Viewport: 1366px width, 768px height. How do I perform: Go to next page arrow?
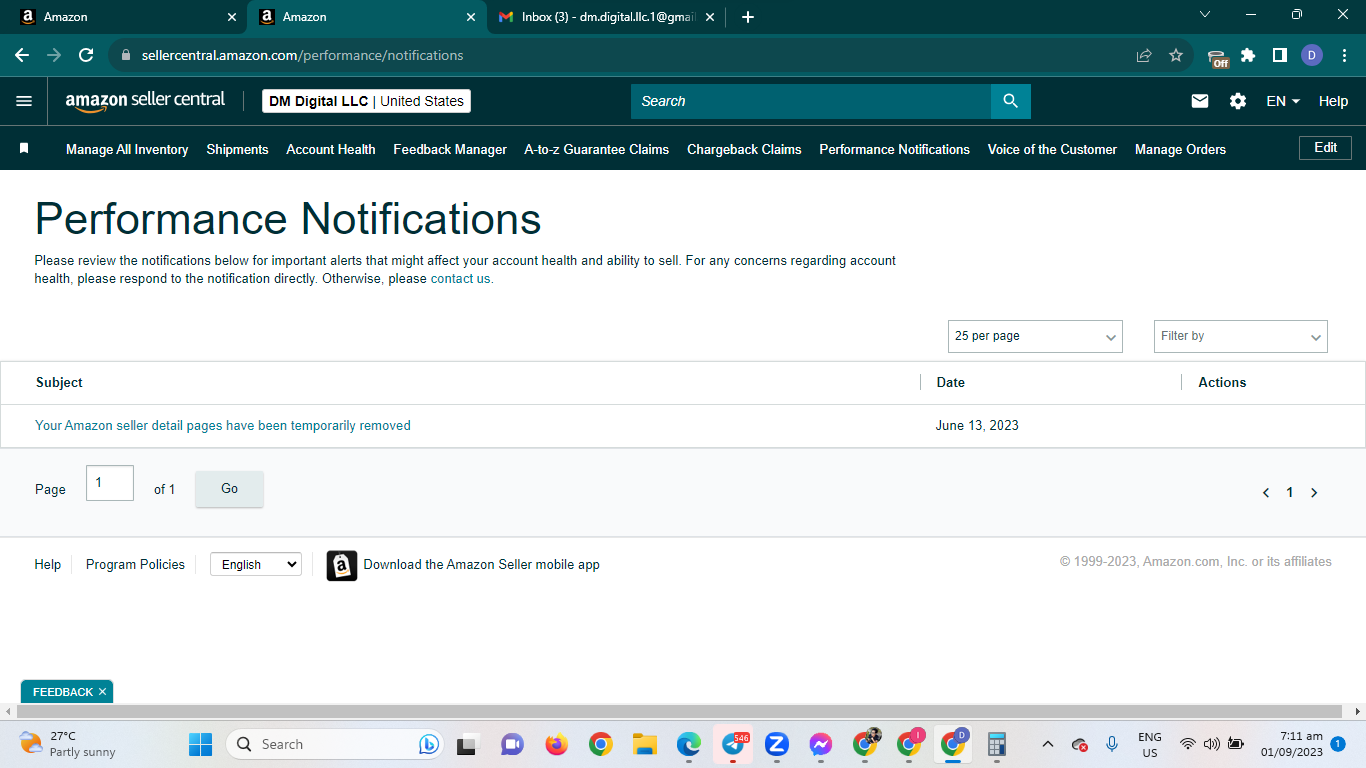click(1314, 492)
